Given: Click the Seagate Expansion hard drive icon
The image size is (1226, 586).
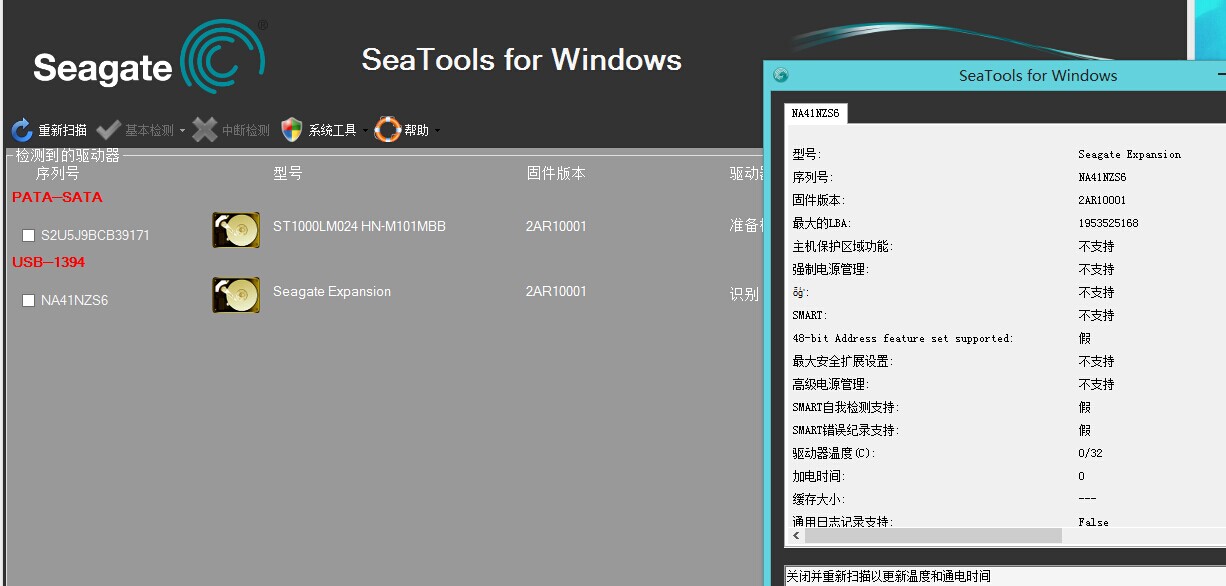Looking at the screenshot, I should 236,295.
